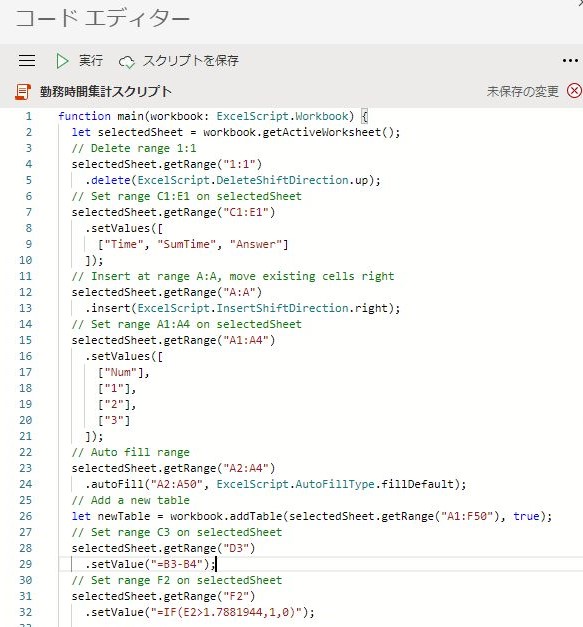Click the string "C1:E1"
583x627 pixels.
(x=246, y=212)
